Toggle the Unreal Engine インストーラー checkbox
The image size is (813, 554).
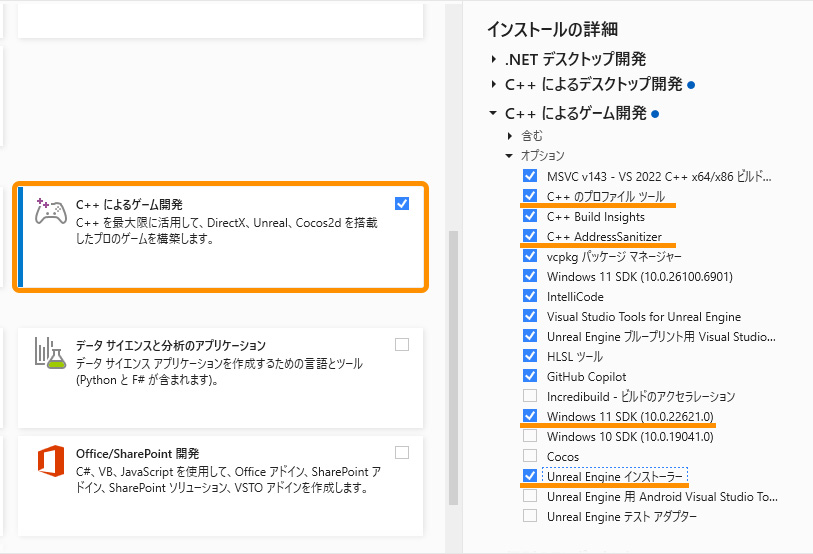[x=530, y=476]
